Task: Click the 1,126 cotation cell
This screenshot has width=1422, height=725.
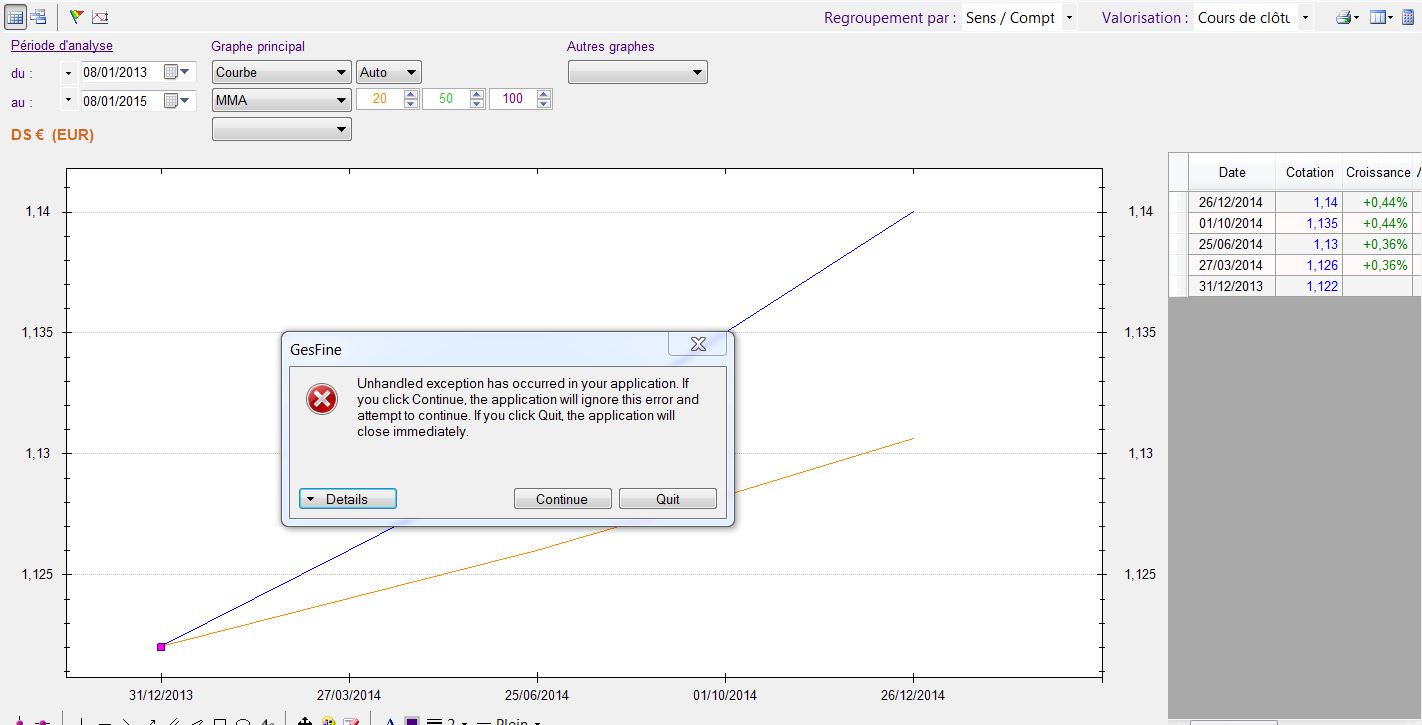Action: click(1309, 265)
